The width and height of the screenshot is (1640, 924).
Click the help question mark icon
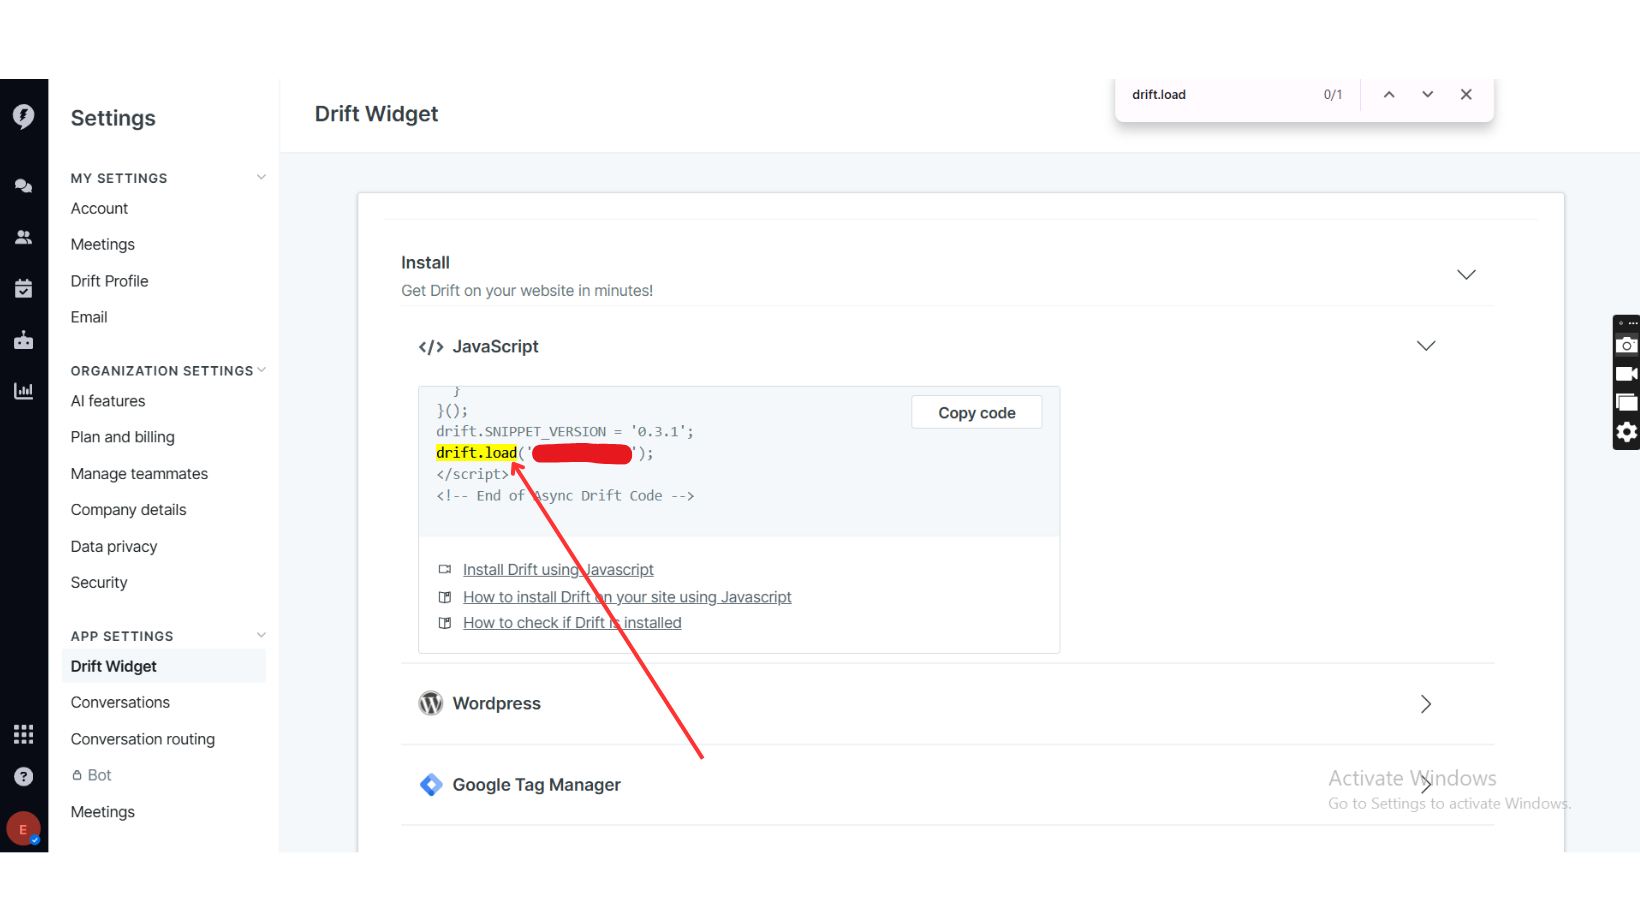[x=24, y=777]
